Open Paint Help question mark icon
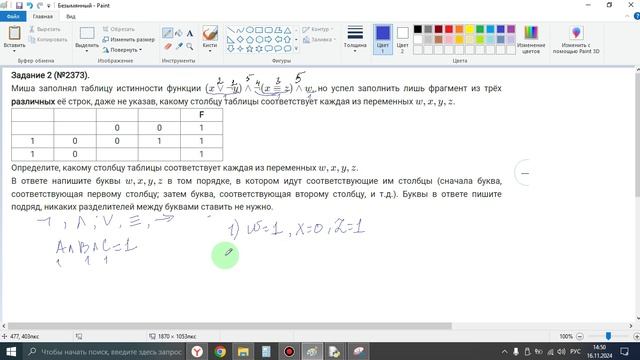 coord(637,16)
